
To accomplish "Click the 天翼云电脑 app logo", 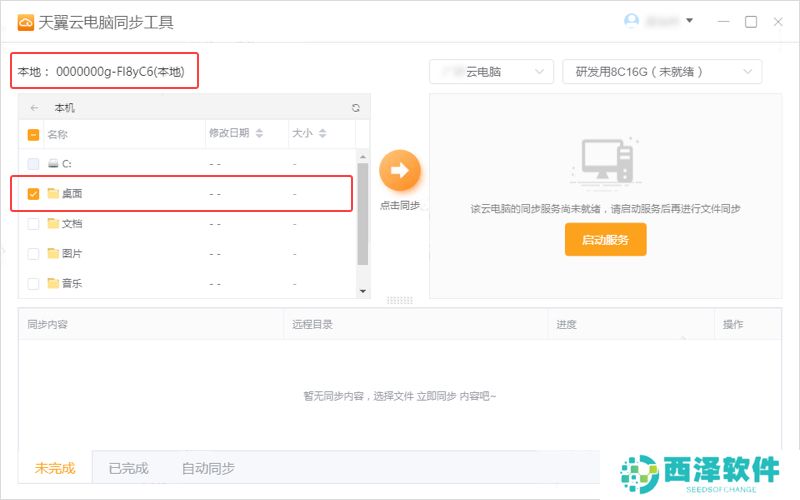I will coord(26,22).
